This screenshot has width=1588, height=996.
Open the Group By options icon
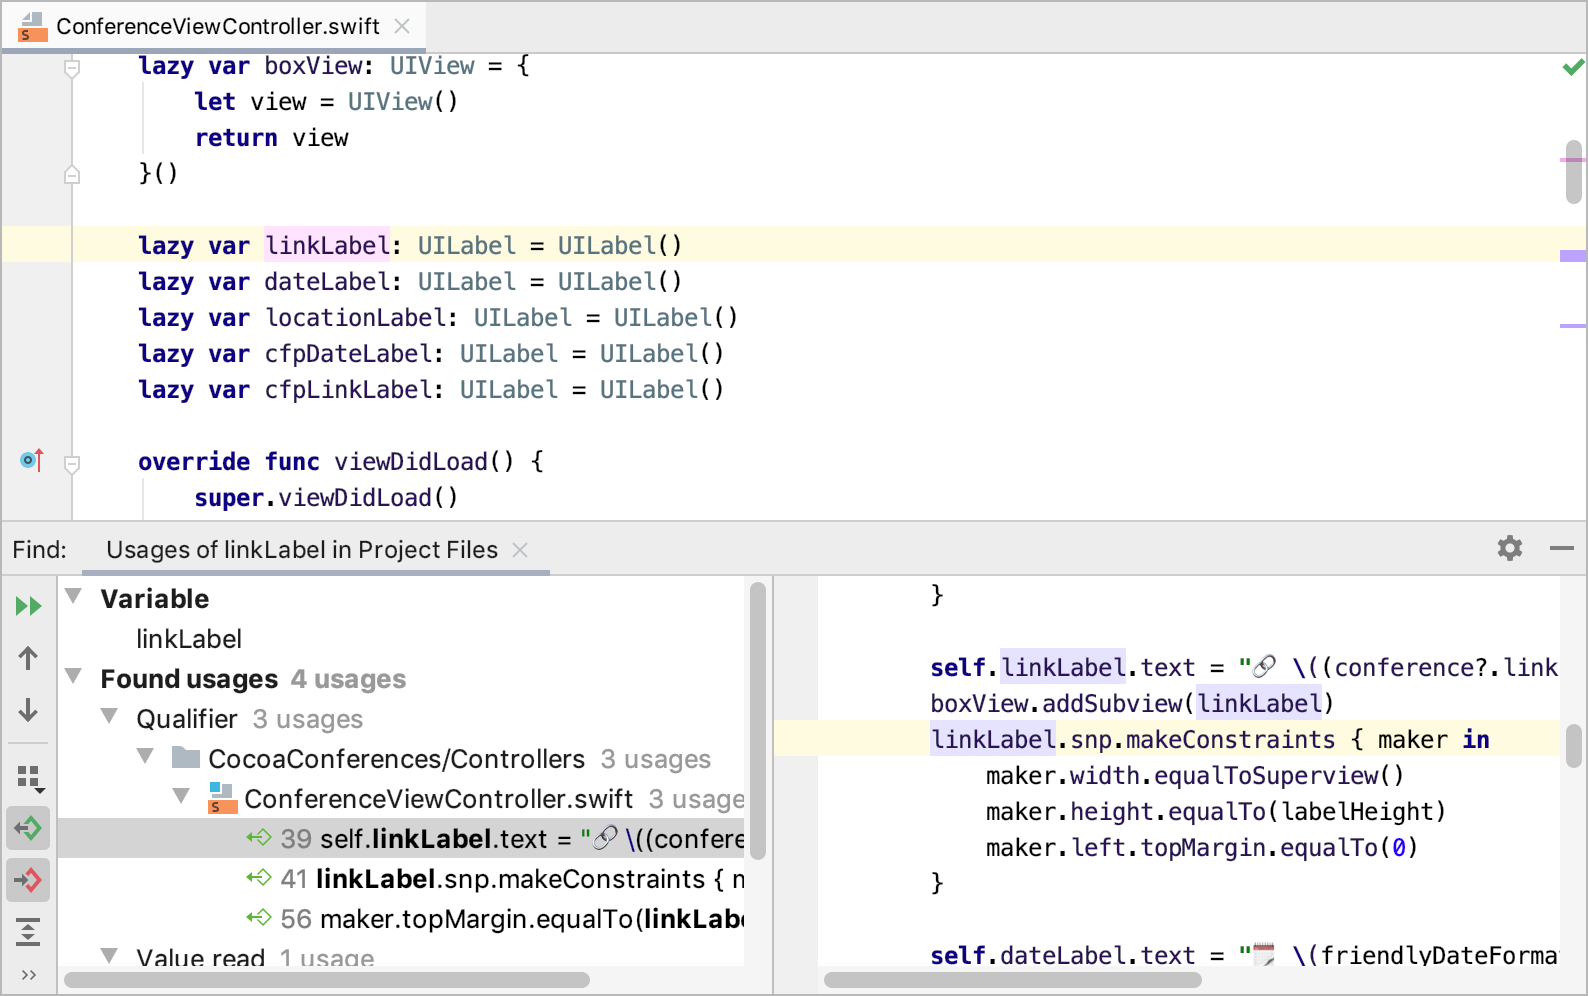(29, 778)
